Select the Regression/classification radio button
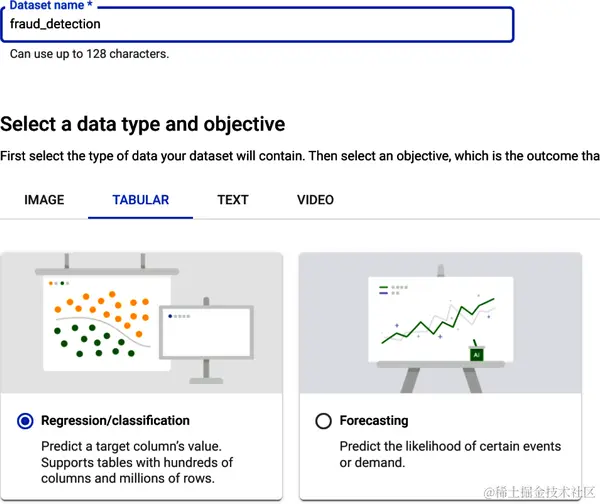The width and height of the screenshot is (600, 504). tap(25, 421)
